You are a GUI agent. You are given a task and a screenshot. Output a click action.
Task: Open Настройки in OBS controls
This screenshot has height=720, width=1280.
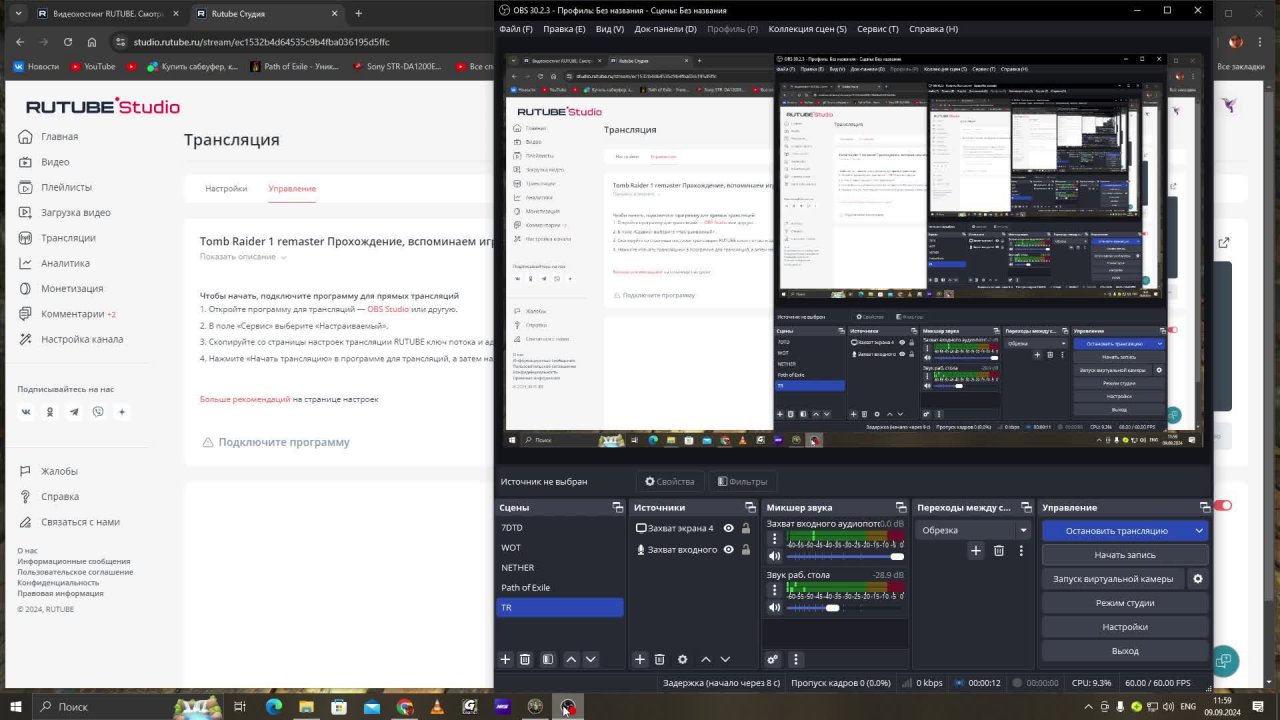pos(1125,627)
